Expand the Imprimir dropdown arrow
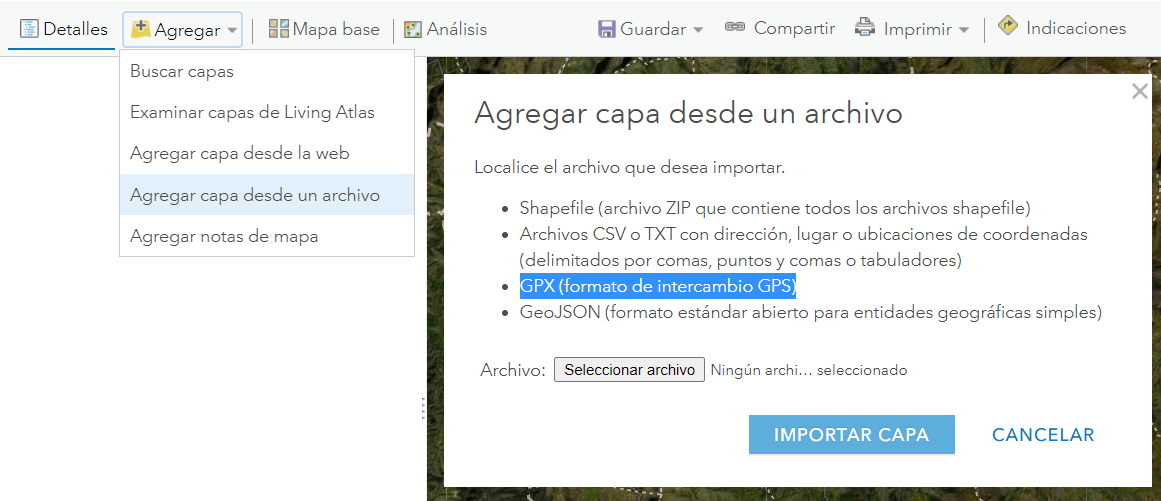The image size is (1161, 501). coord(964,31)
